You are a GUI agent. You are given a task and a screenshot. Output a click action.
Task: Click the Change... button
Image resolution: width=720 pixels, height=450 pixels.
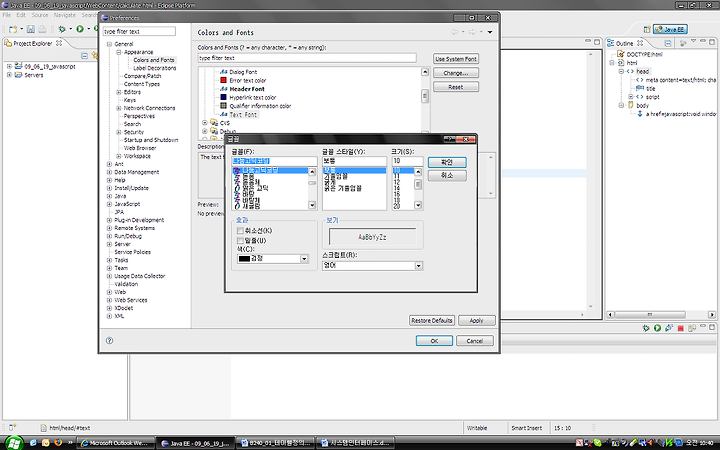pyautogui.click(x=456, y=73)
